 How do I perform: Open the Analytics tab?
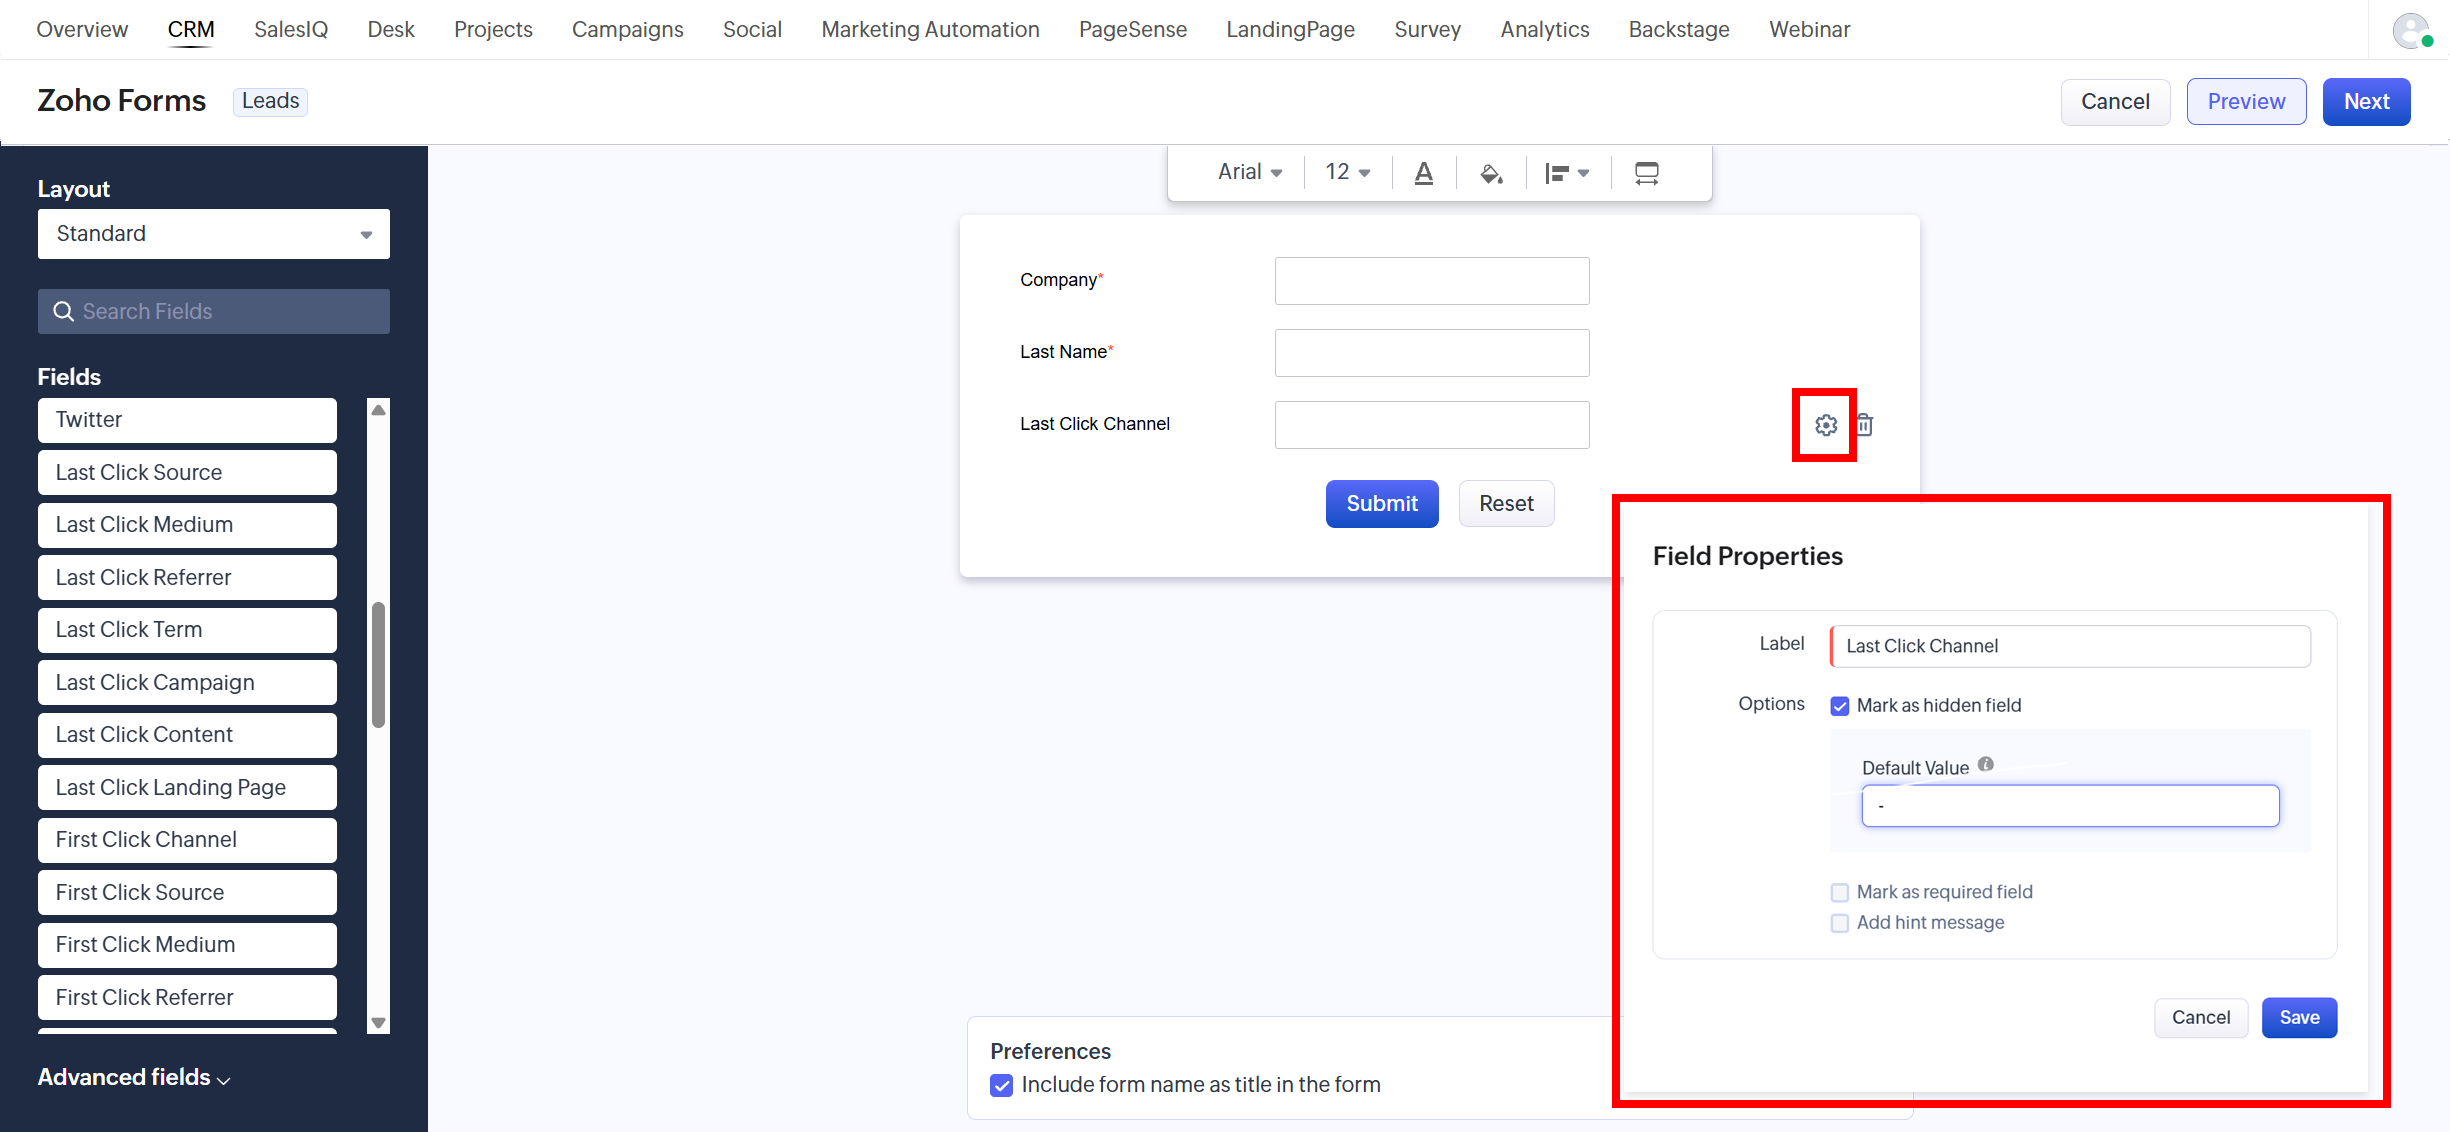pyautogui.click(x=1545, y=30)
